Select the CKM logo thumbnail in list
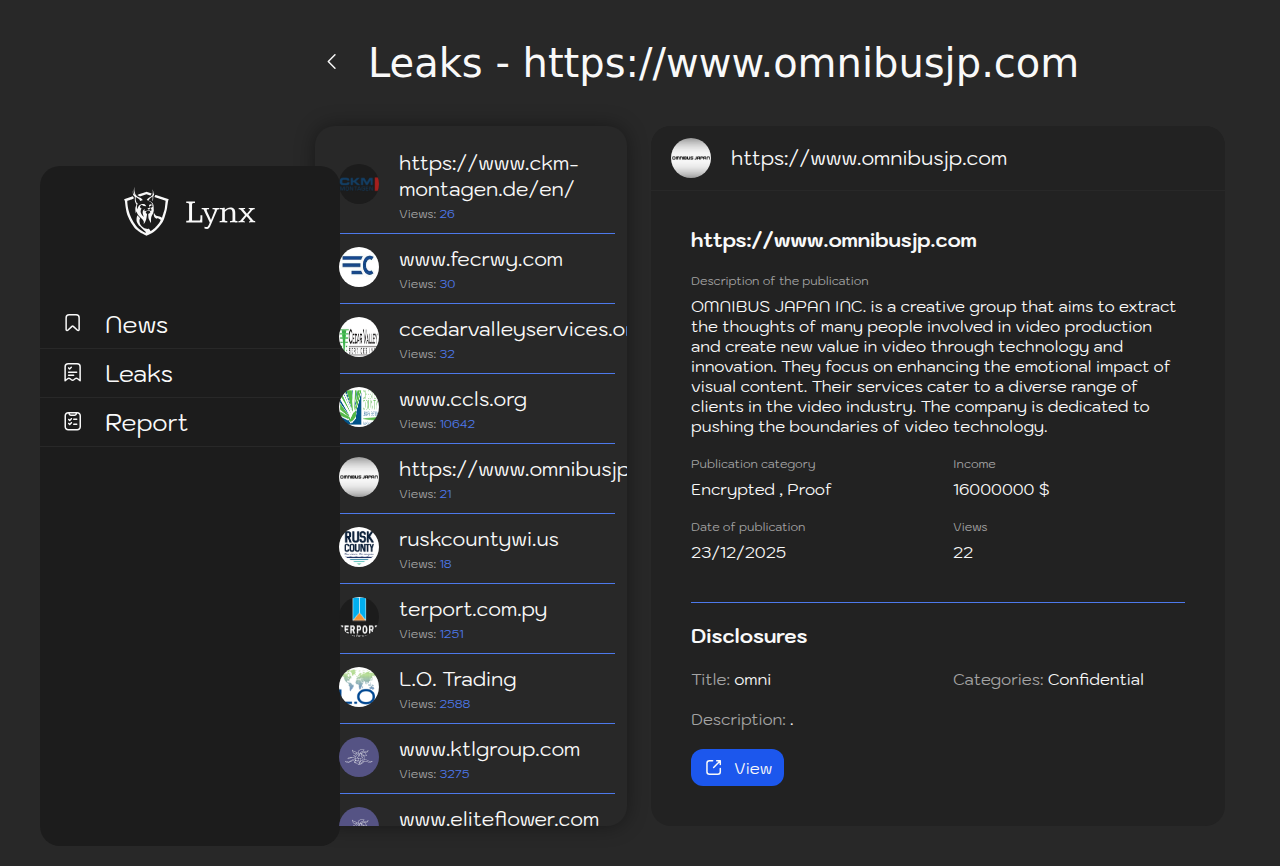 [359, 184]
